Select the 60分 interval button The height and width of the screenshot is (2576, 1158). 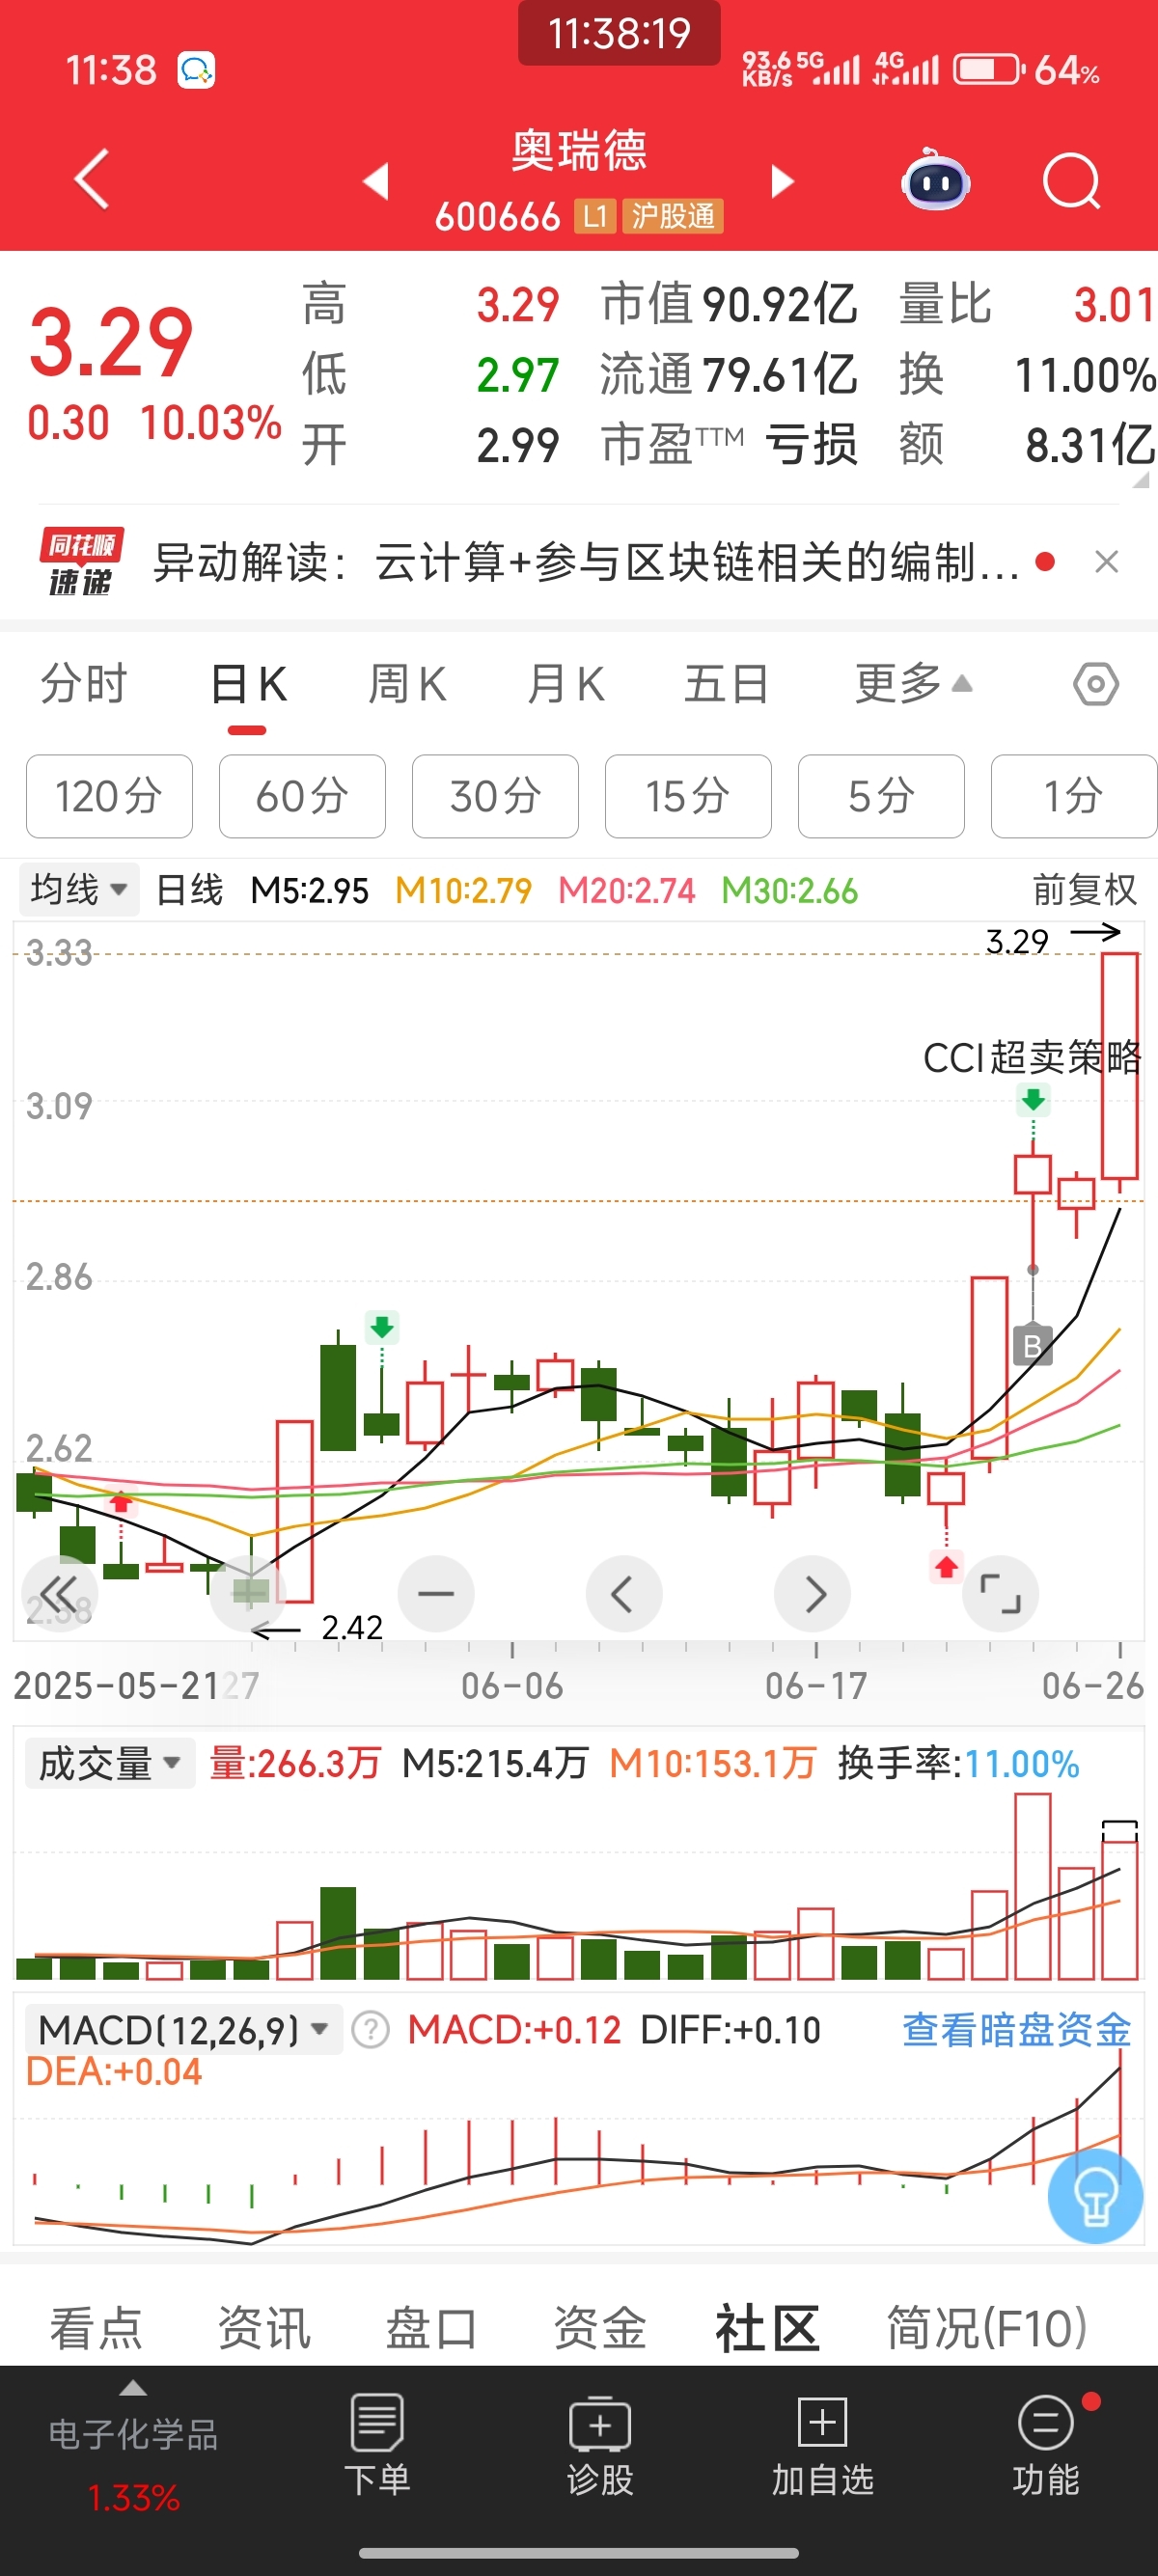click(302, 796)
